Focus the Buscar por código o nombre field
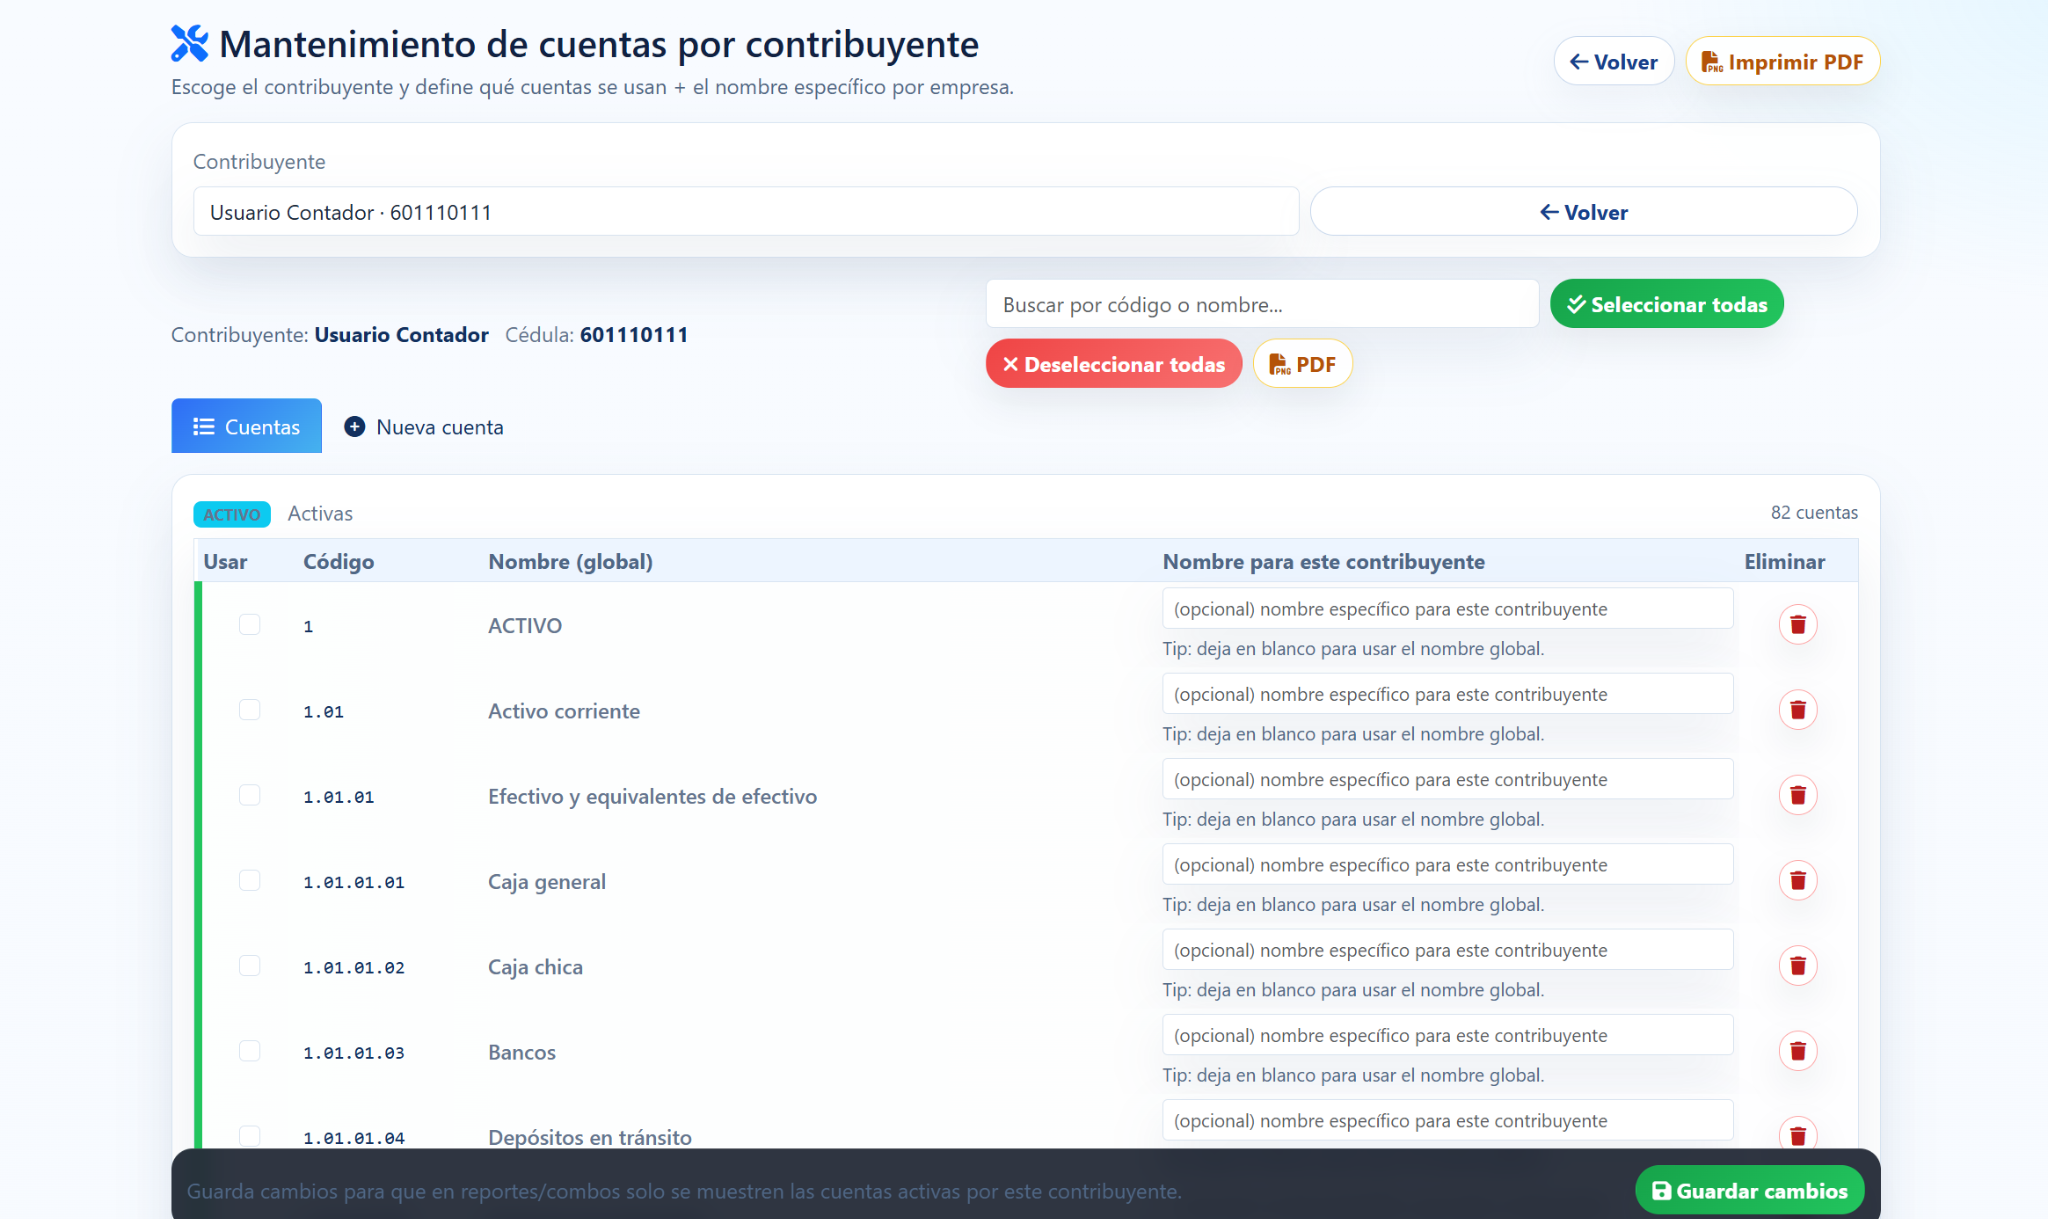The image size is (2048, 1219). 1262,304
